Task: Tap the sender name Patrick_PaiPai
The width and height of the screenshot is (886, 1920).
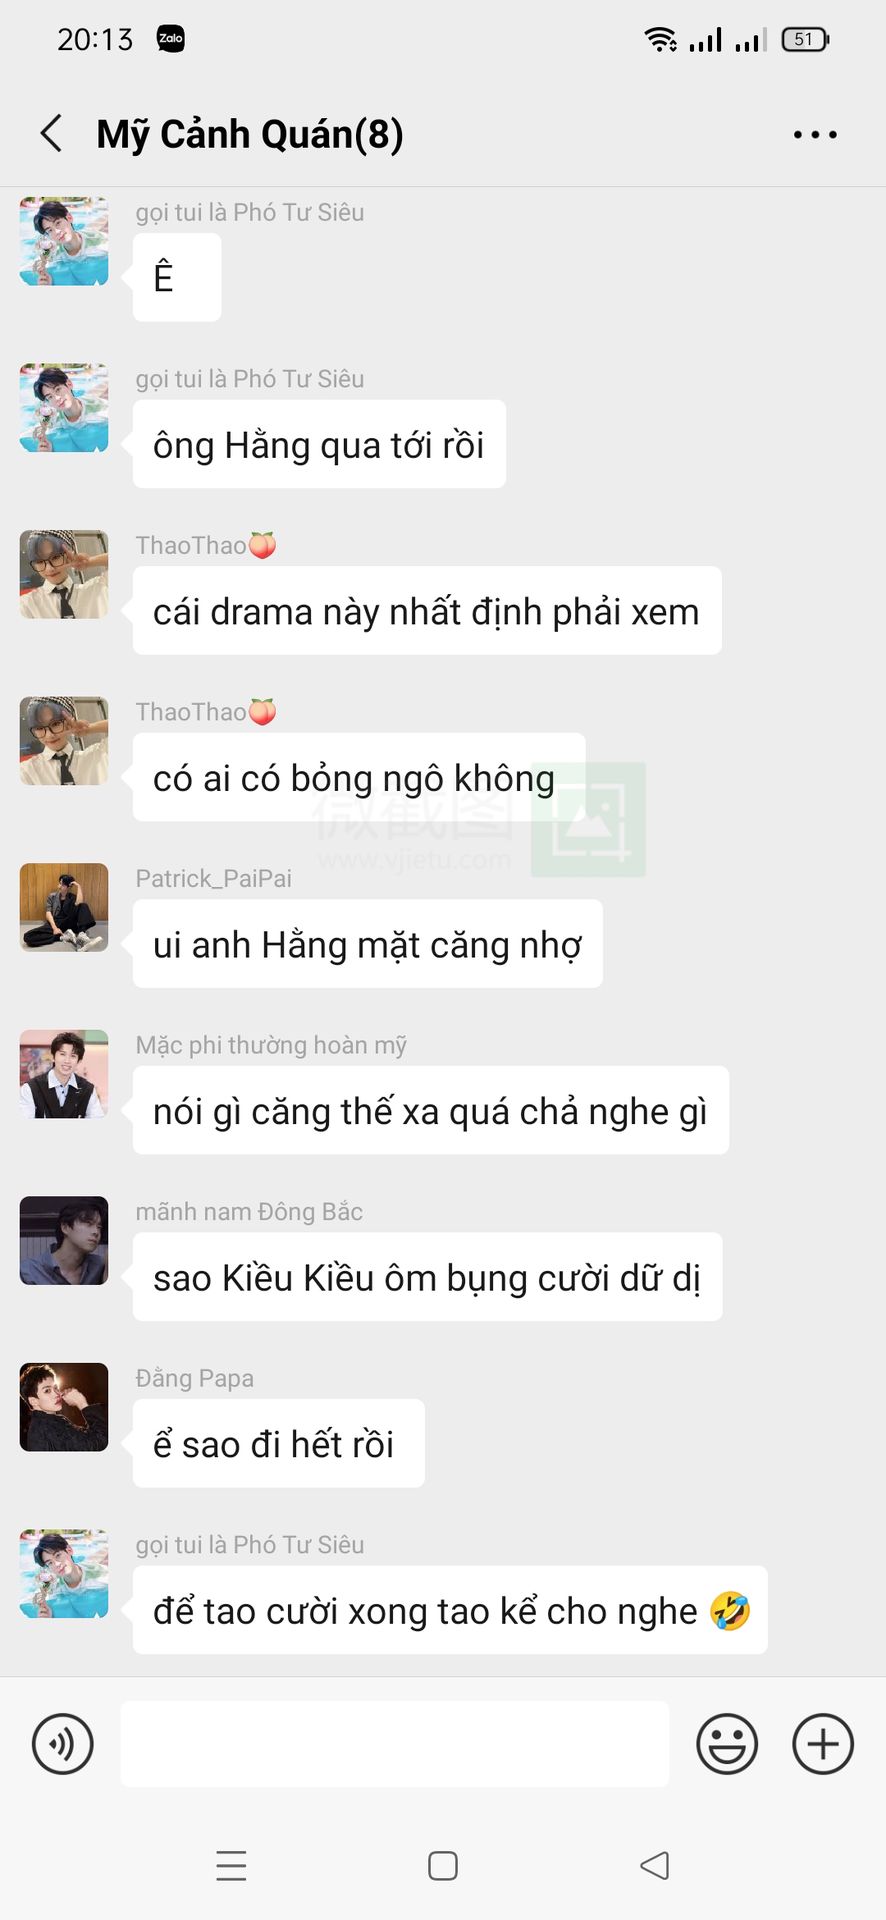Action: tap(214, 878)
